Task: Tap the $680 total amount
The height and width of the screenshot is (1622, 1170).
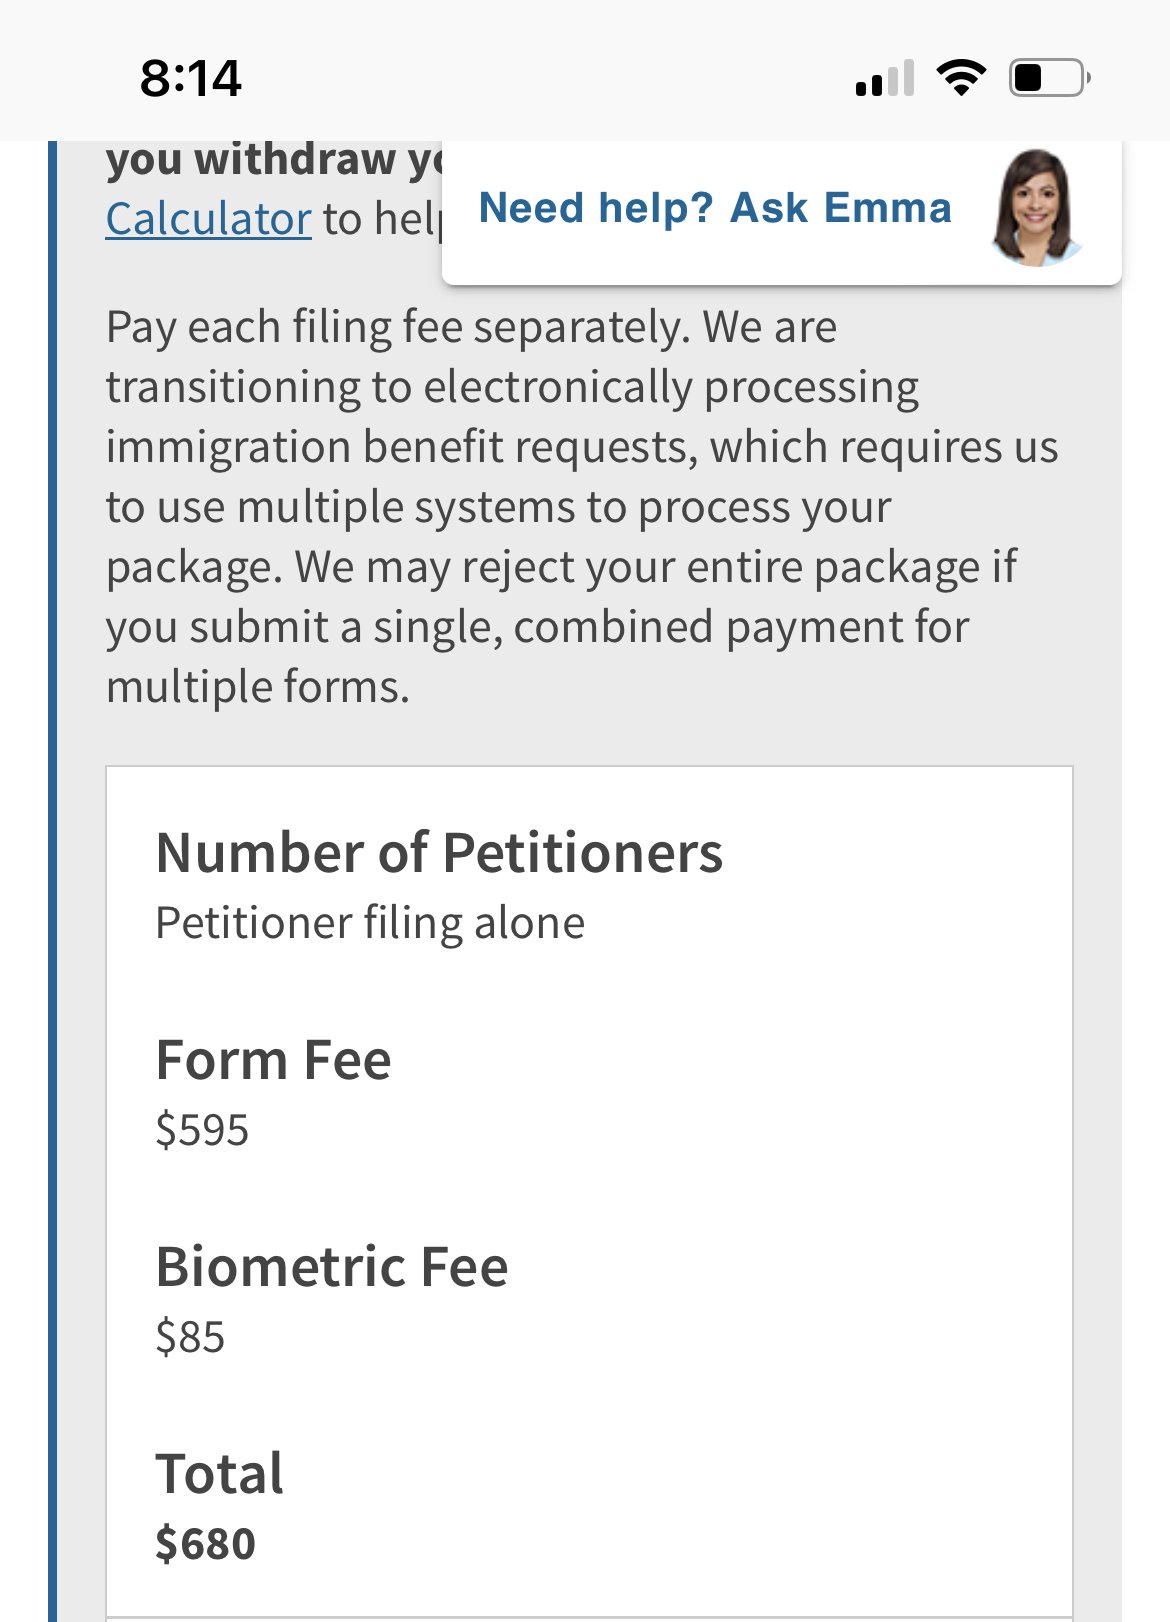Action: coord(206,1544)
